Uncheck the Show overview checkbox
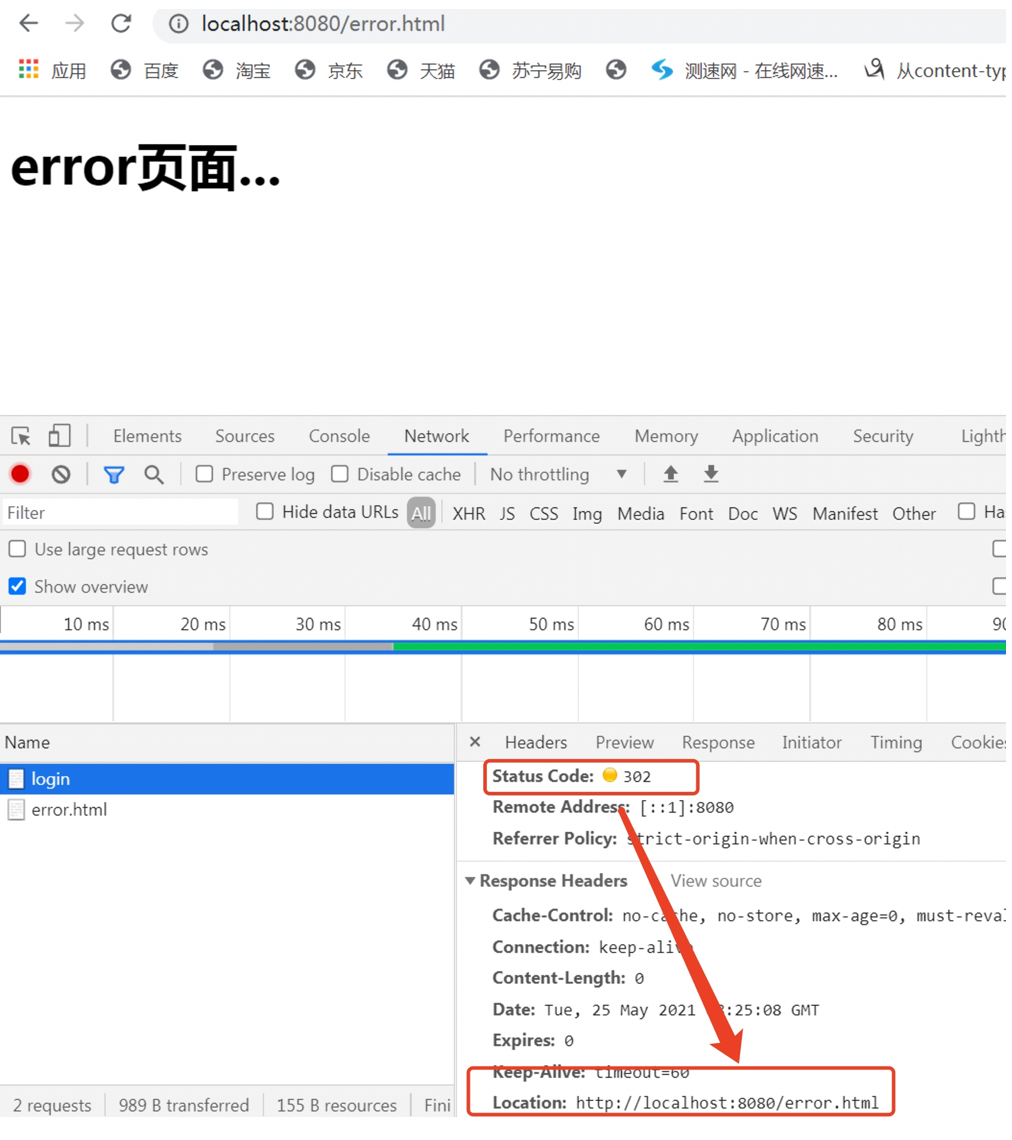This screenshot has height=1140, width=1012. click(x=17, y=586)
